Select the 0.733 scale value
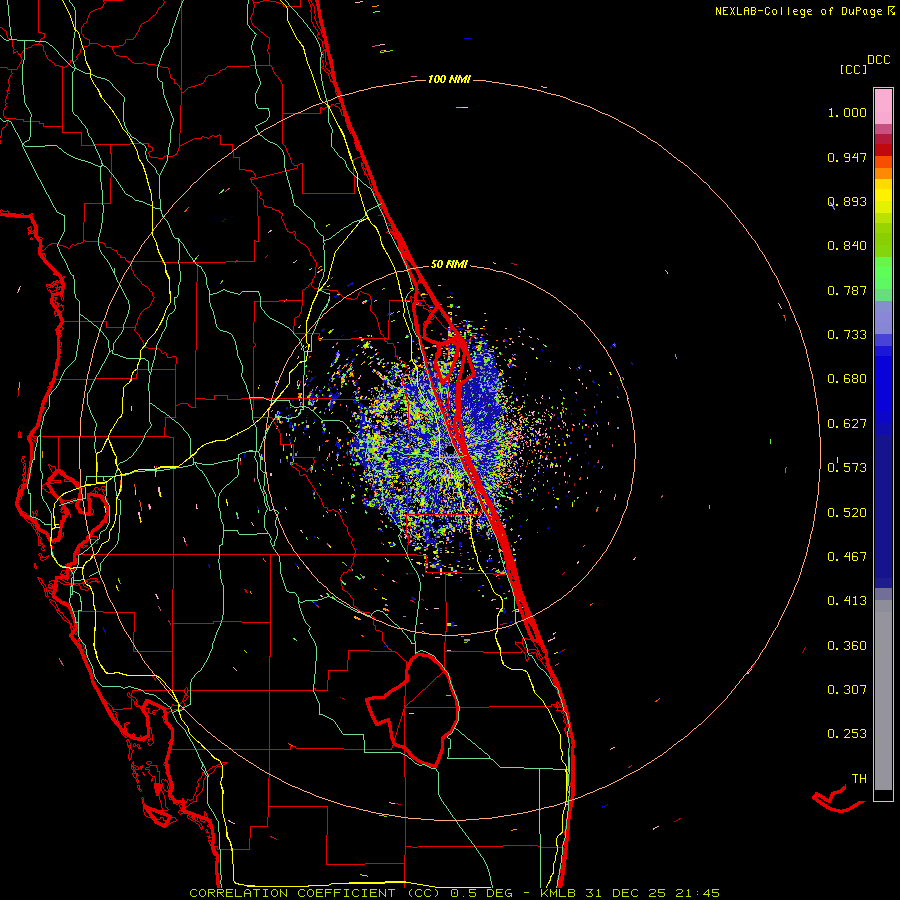This screenshot has height=900, width=900. tap(847, 335)
